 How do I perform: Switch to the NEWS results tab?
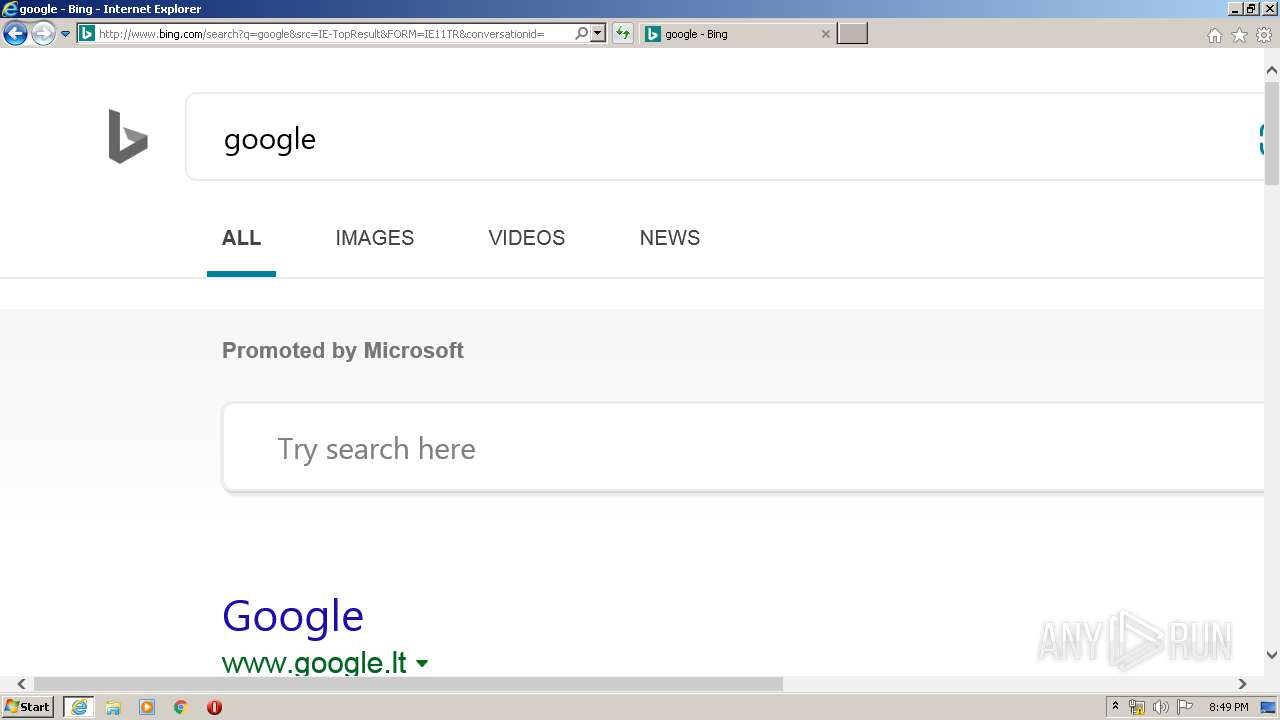(x=670, y=238)
